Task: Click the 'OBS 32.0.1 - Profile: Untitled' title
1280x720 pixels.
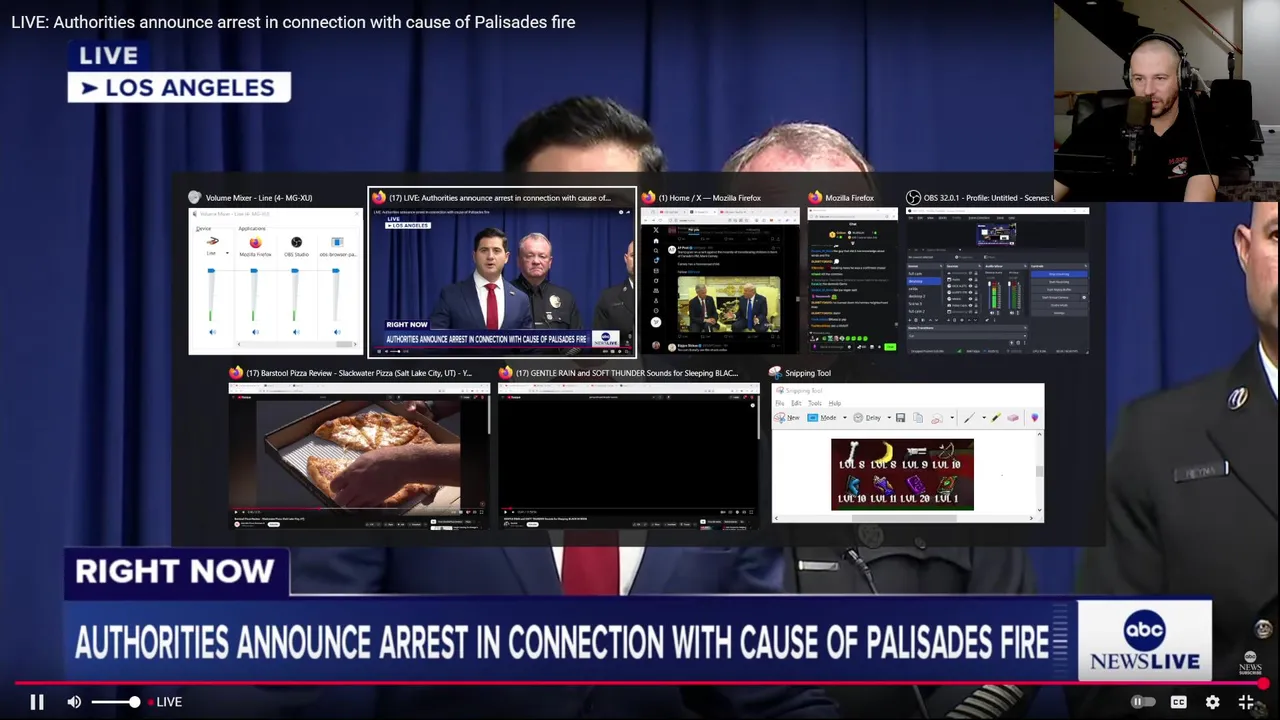Action: [989, 198]
